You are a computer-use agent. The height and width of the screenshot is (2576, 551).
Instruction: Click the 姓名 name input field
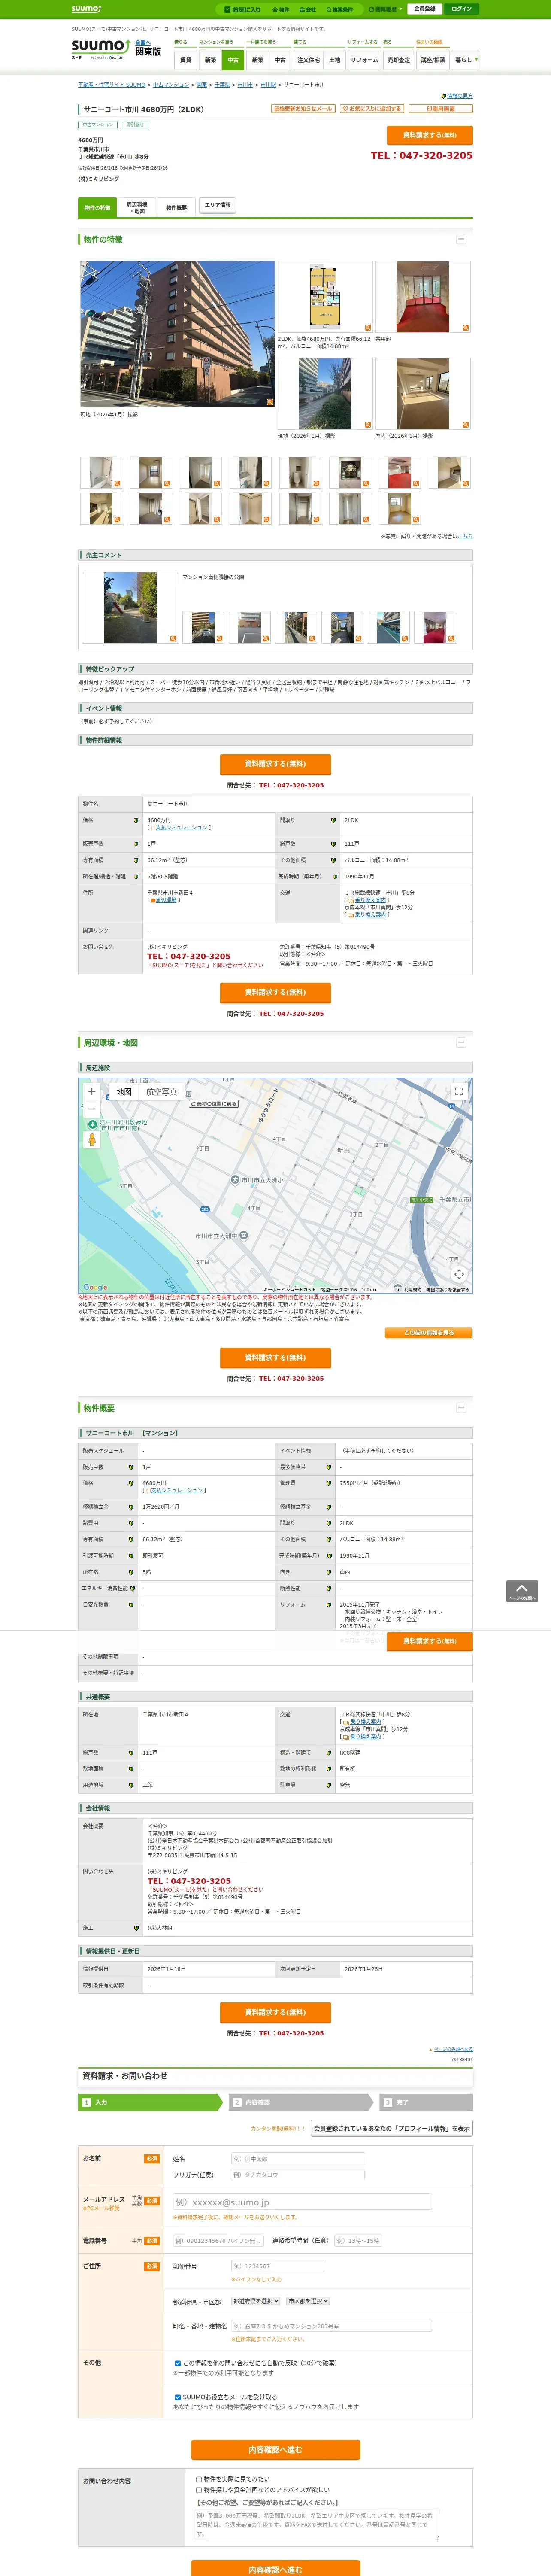tap(298, 2158)
